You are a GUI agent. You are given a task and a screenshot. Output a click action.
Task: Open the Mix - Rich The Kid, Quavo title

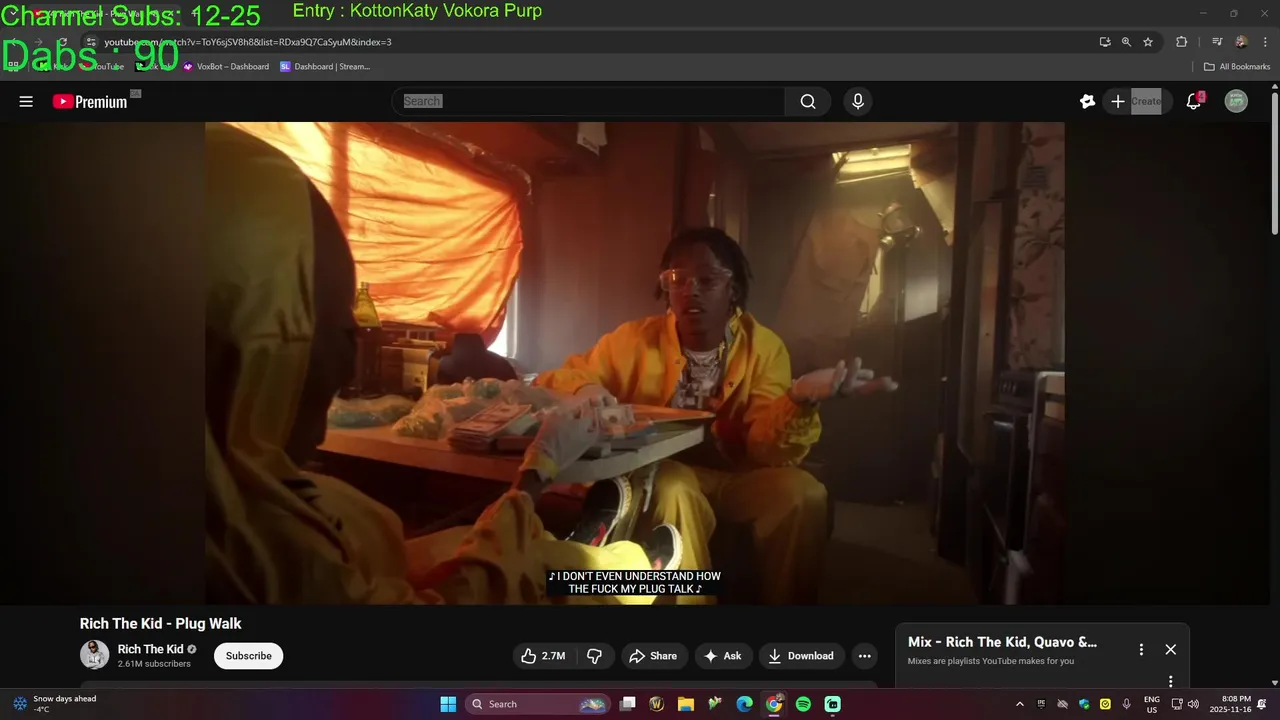tap(1002, 642)
